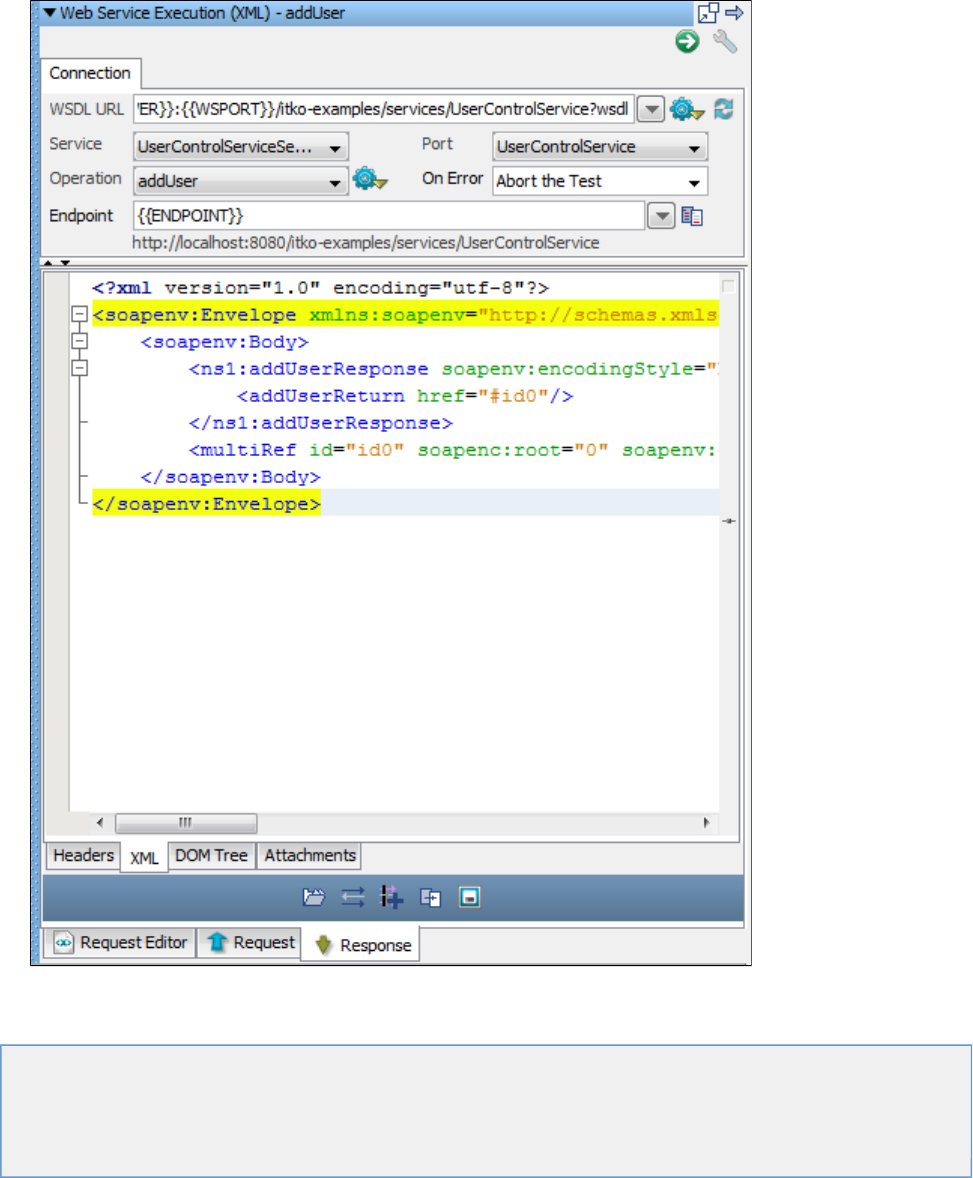The image size is (973, 1178).
Task: Switch to the Headers tab
Action: click(83, 856)
